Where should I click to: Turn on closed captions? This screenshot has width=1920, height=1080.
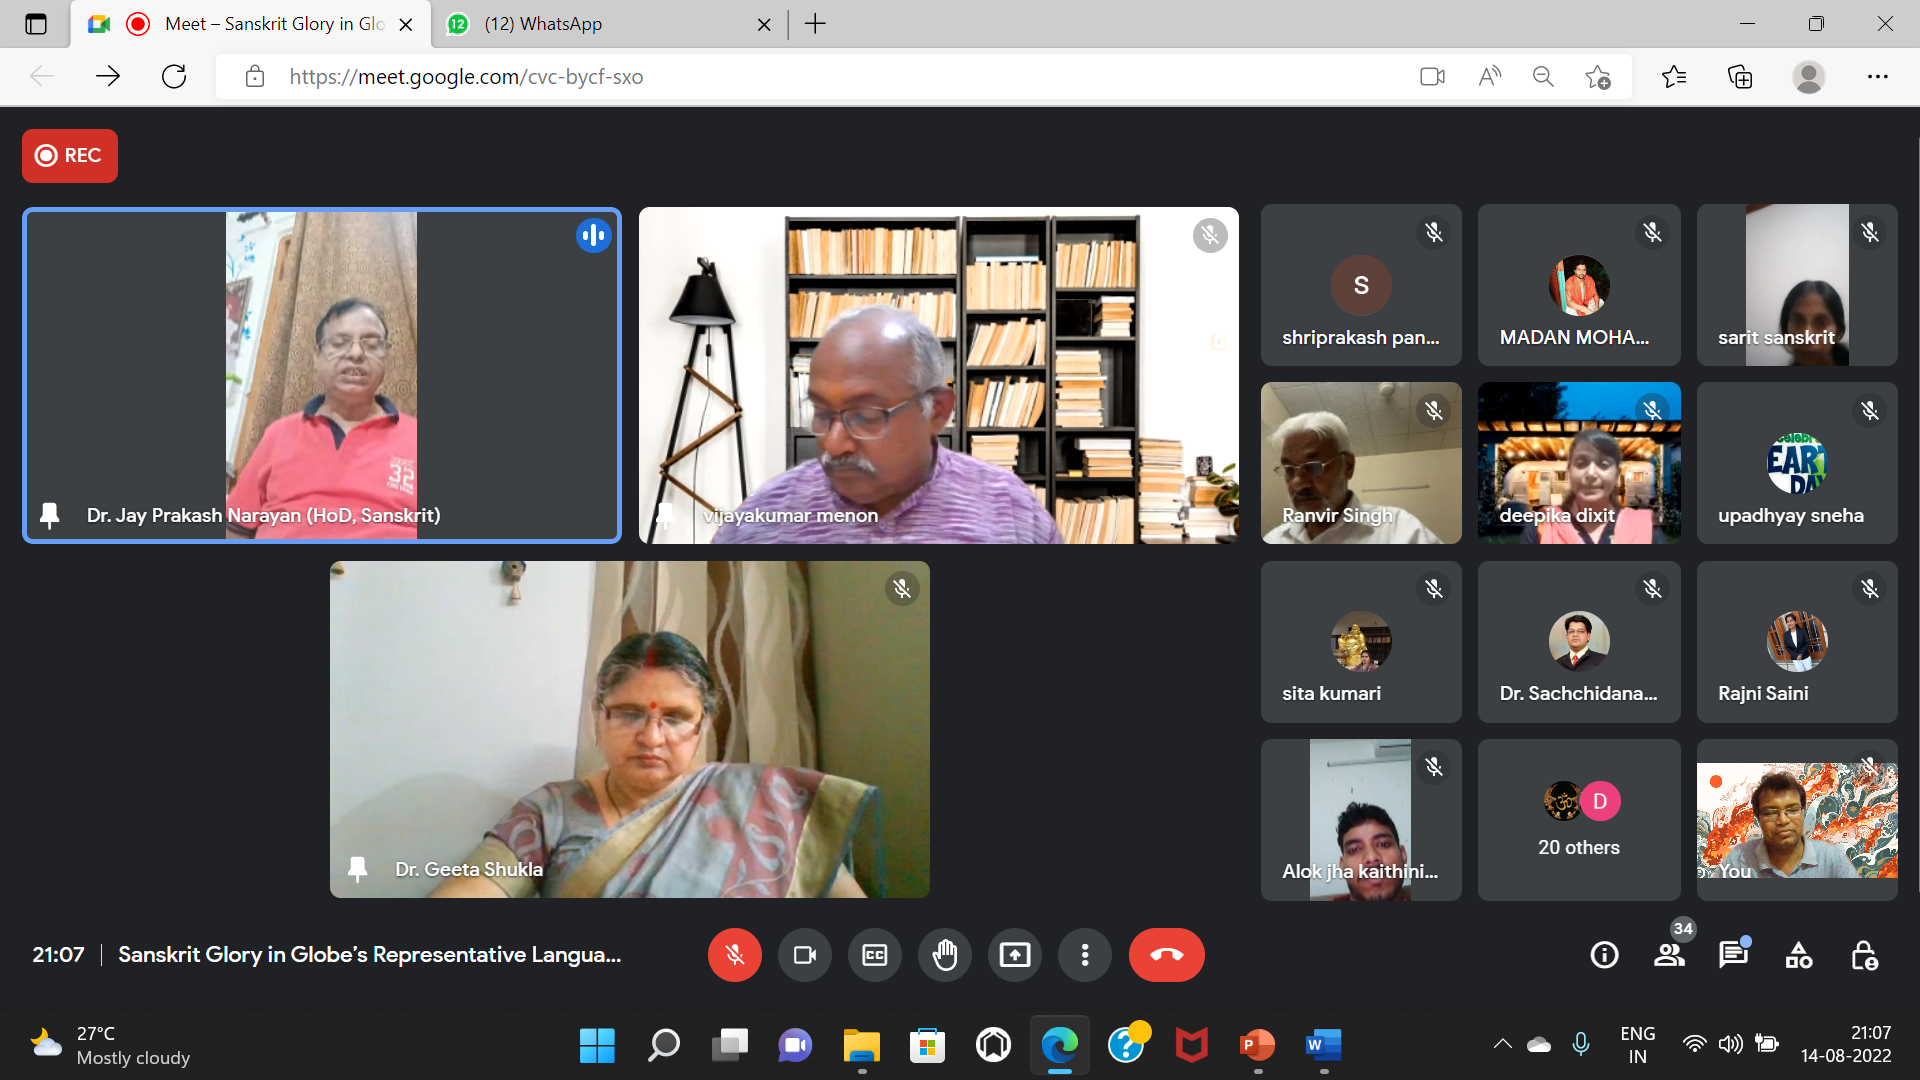[x=874, y=955]
